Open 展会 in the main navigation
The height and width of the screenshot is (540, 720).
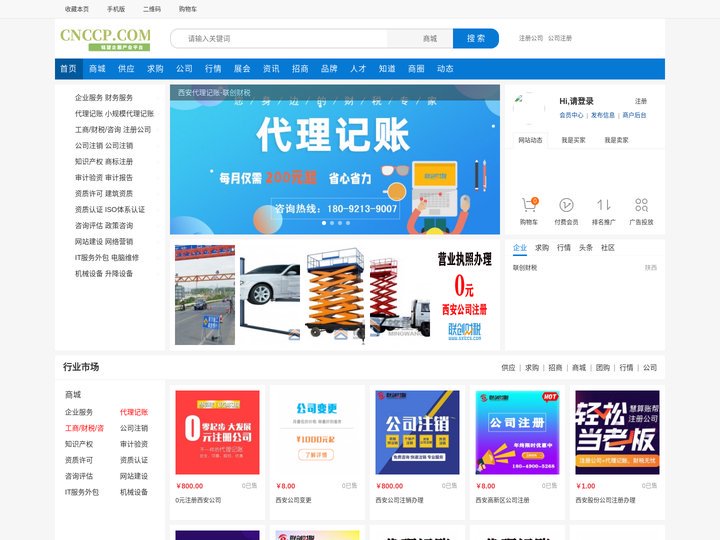[242, 69]
